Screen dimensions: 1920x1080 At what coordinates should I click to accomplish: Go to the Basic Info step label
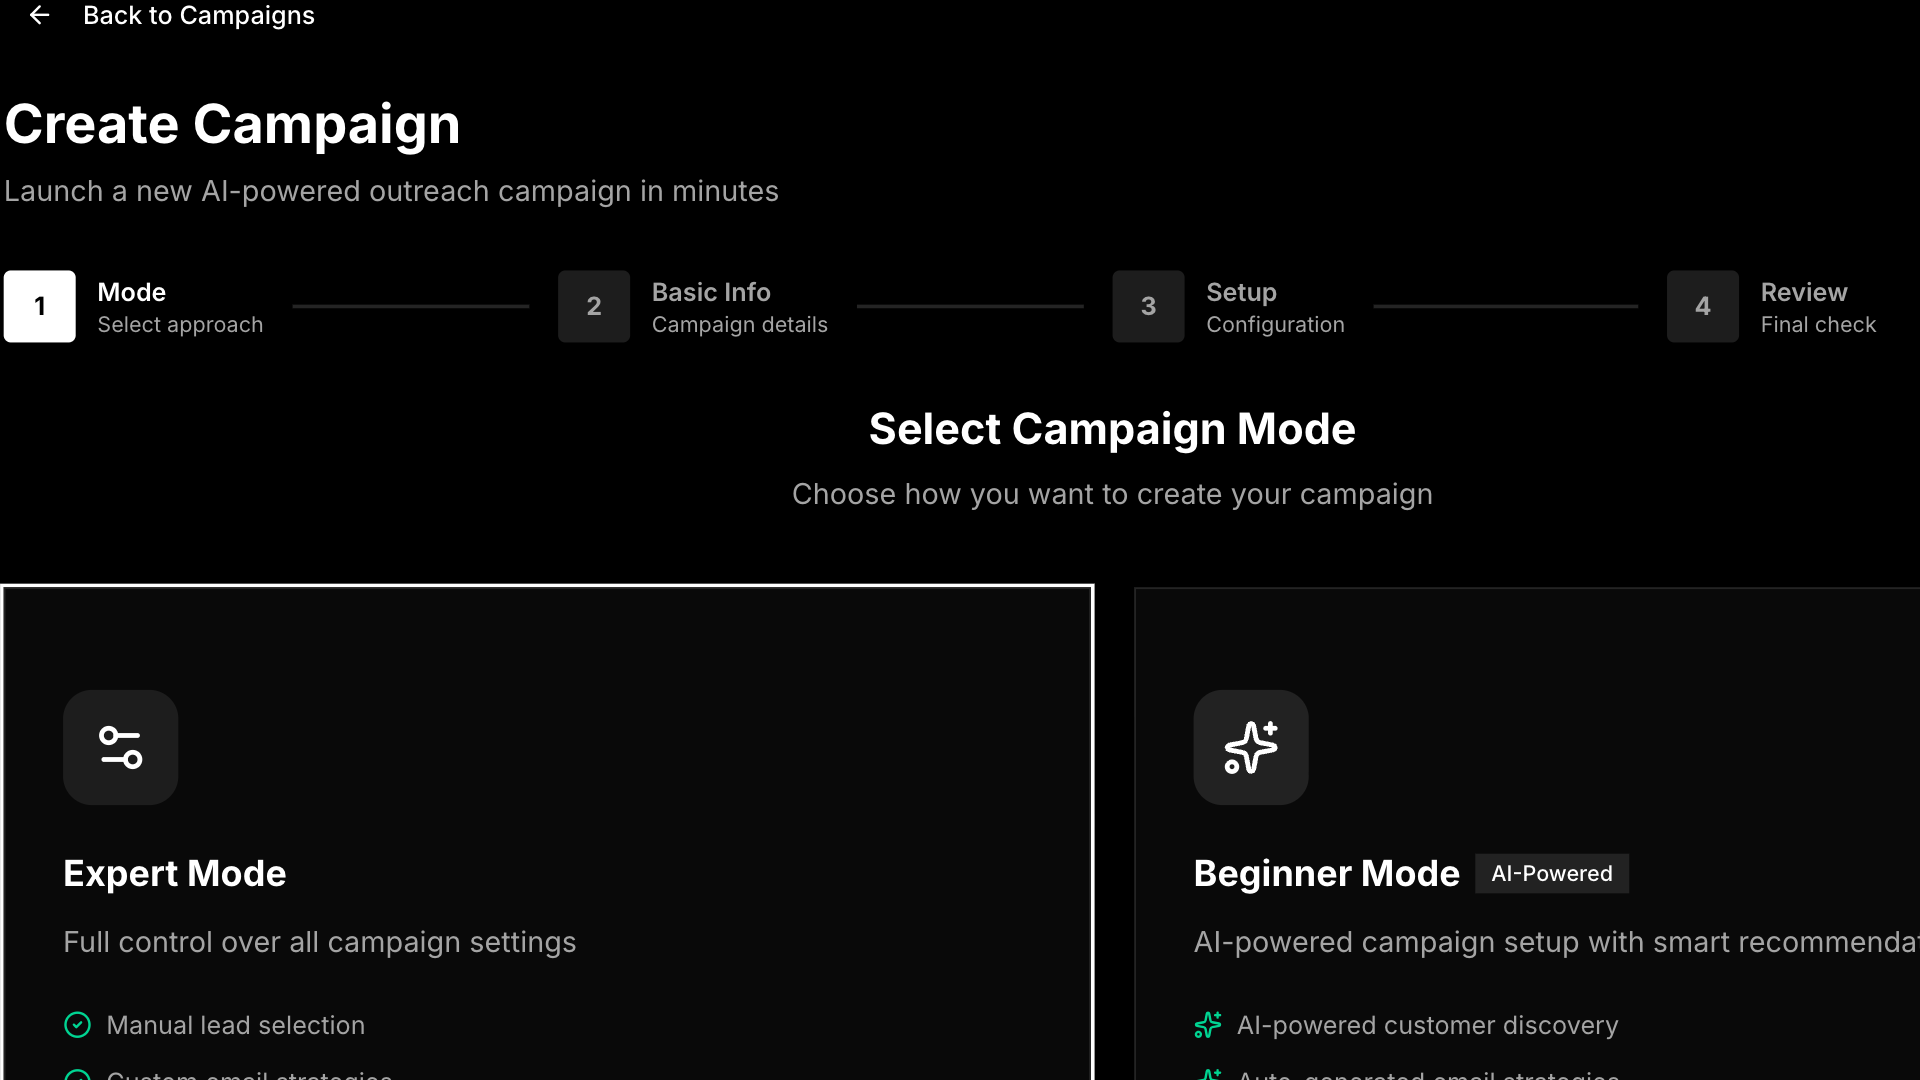coord(711,292)
